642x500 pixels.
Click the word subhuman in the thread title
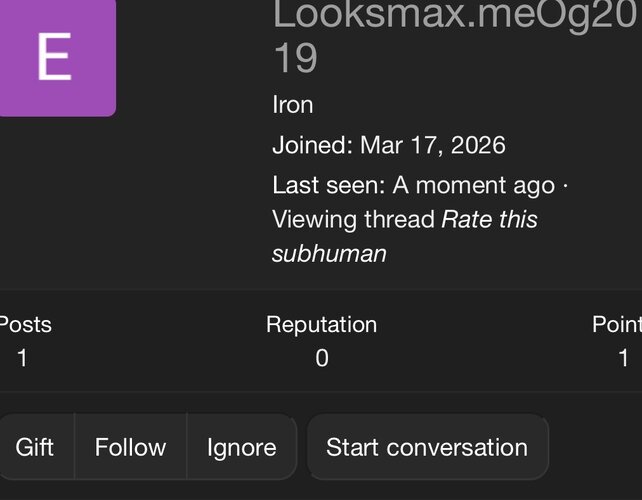coord(329,254)
